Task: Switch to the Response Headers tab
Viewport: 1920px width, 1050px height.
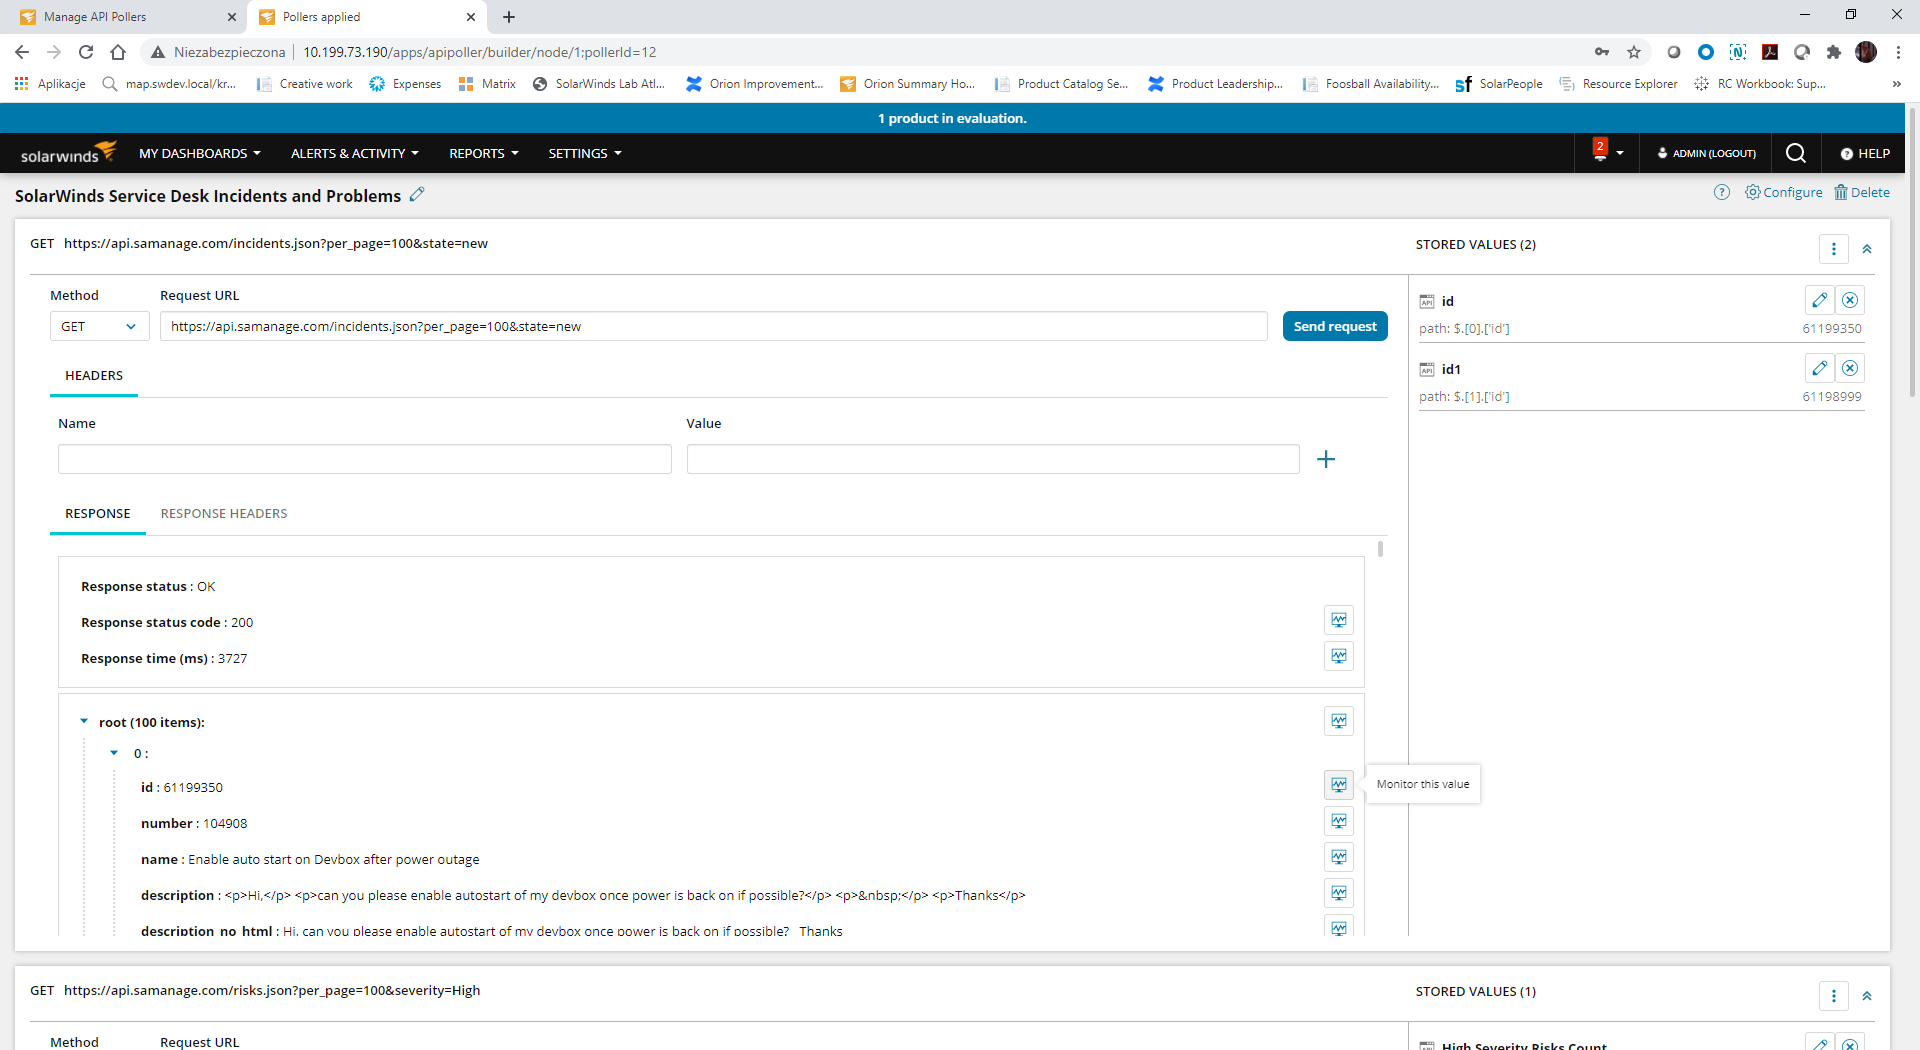Action: pos(224,513)
